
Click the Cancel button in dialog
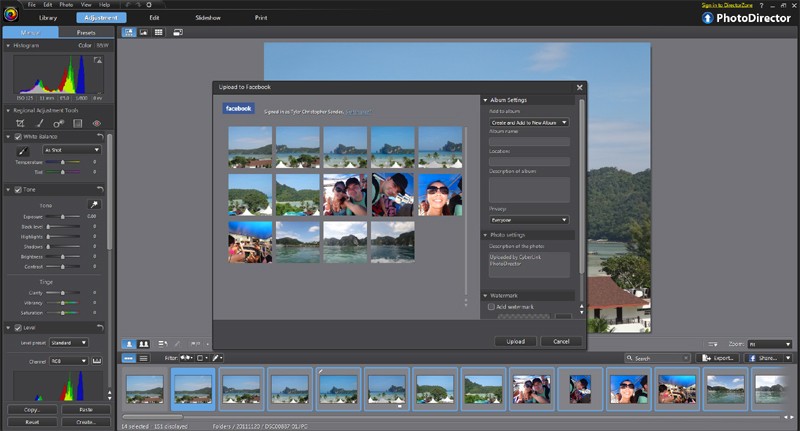tap(561, 341)
